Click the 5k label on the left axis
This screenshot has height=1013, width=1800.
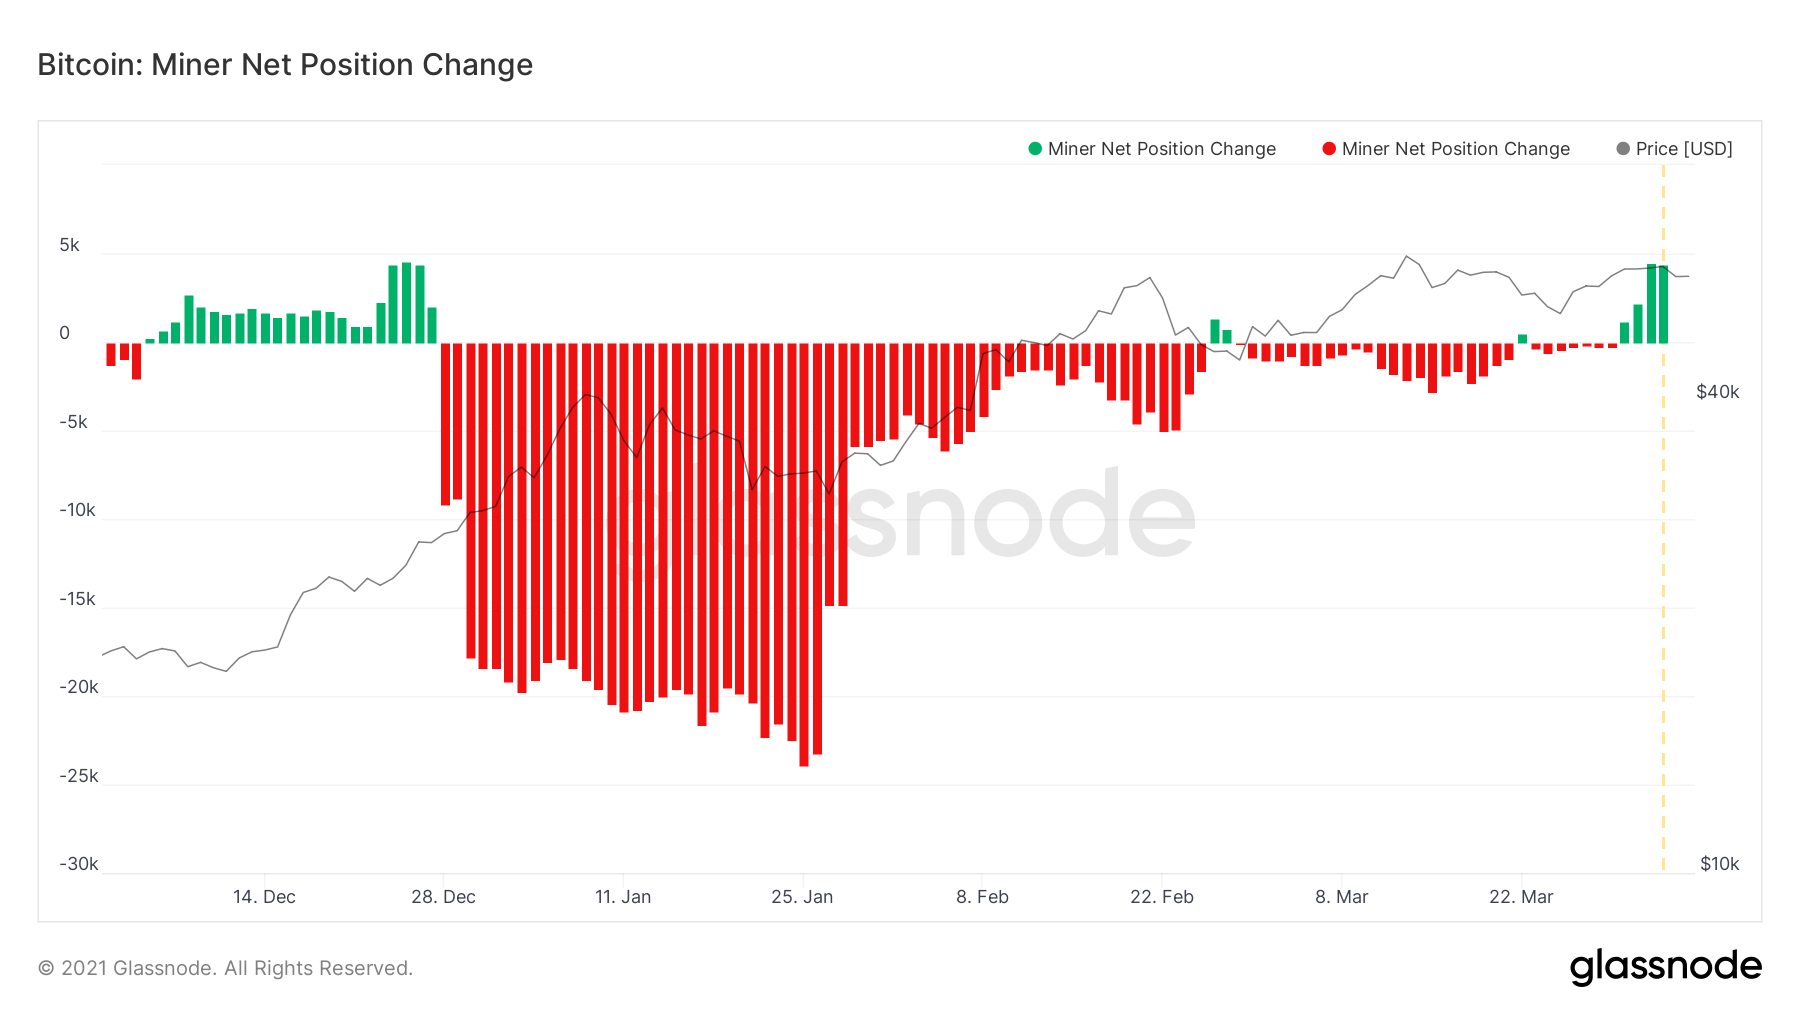click(69, 245)
